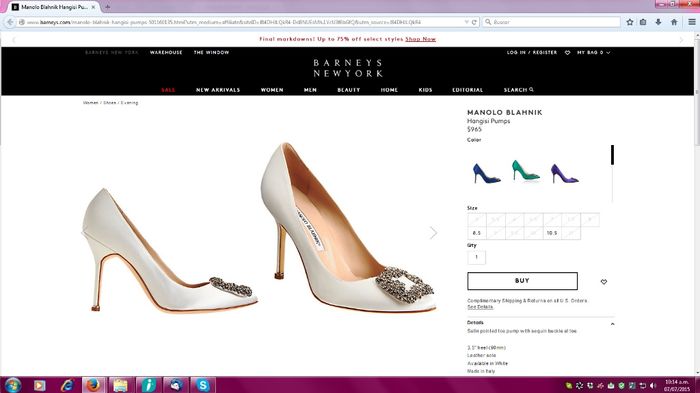Image resolution: width=700 pixels, height=393 pixels.
Task: Click the Search label in navigation
Action: [x=515, y=90]
